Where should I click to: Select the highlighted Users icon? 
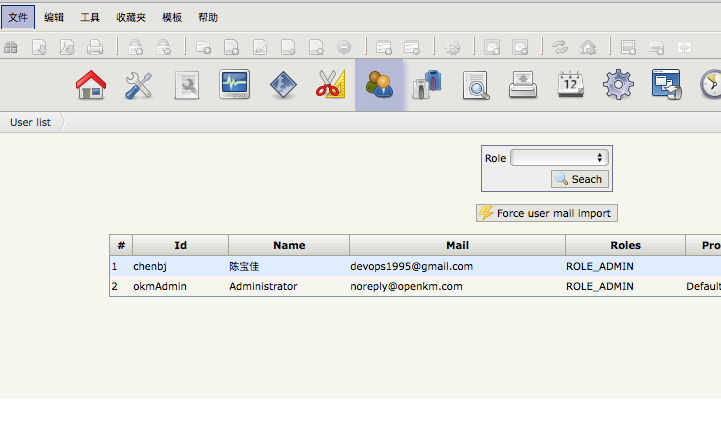coord(379,85)
